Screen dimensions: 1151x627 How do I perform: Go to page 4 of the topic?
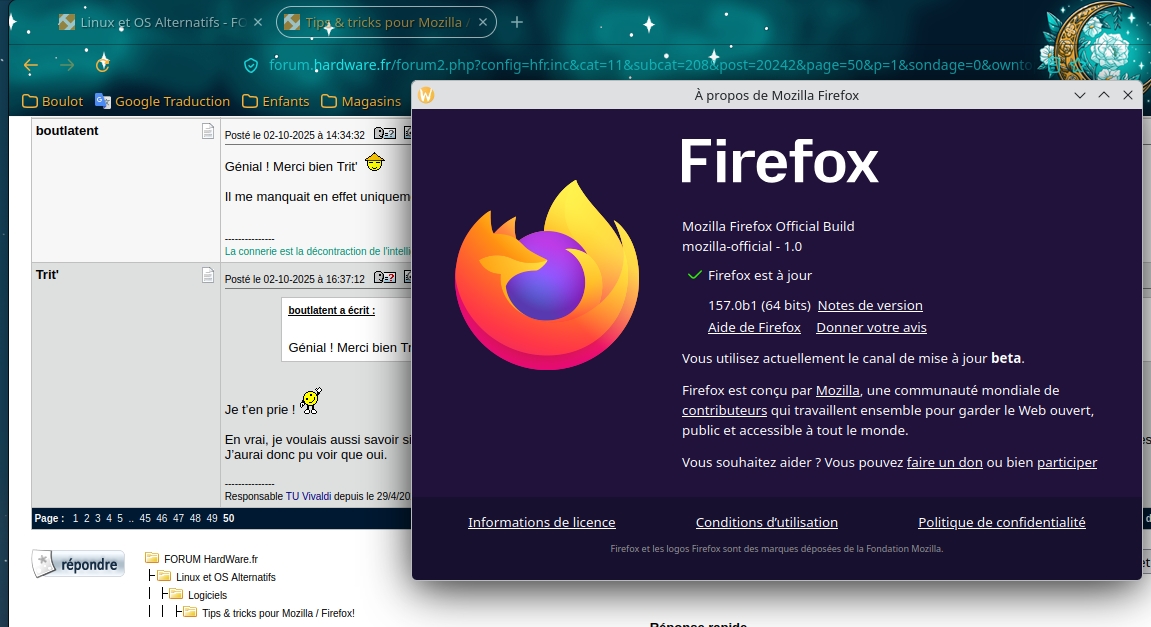[109, 518]
